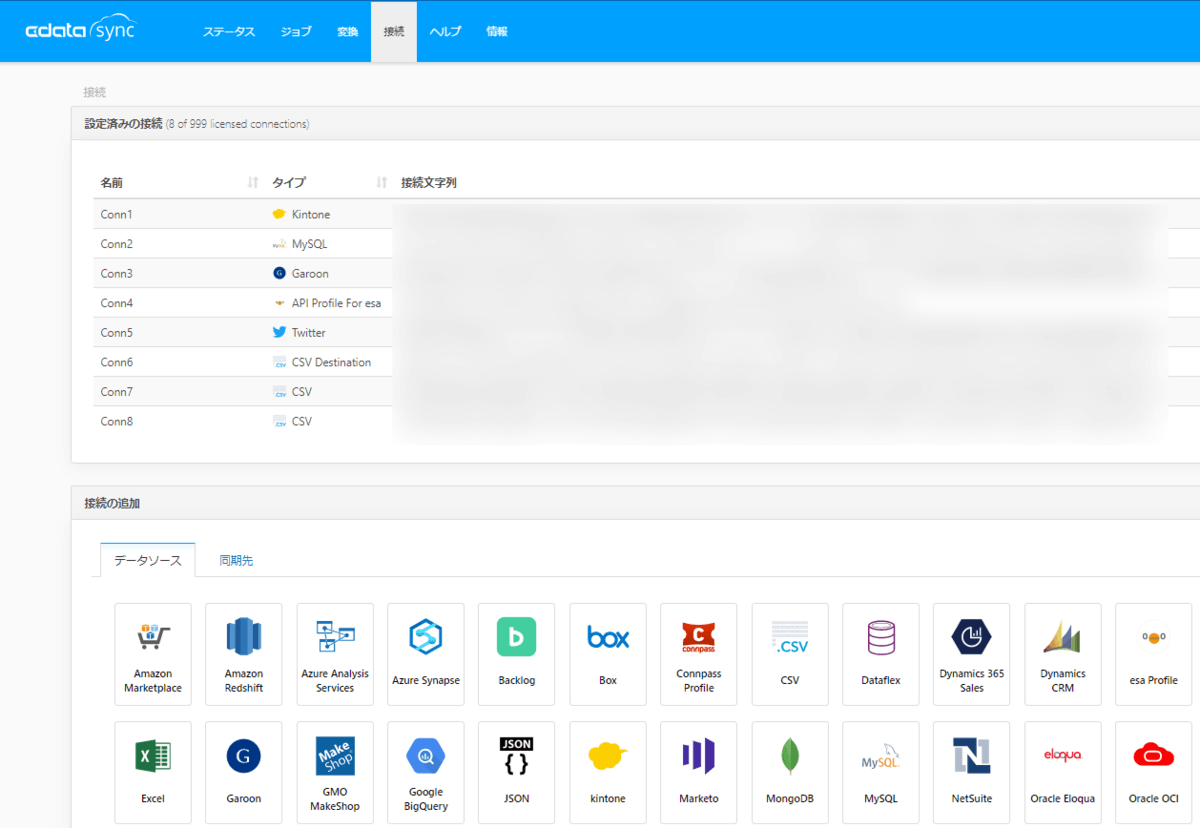Screen dimensions: 1200x828
Task: Open the 情報 menu item
Action: [x=497, y=32]
